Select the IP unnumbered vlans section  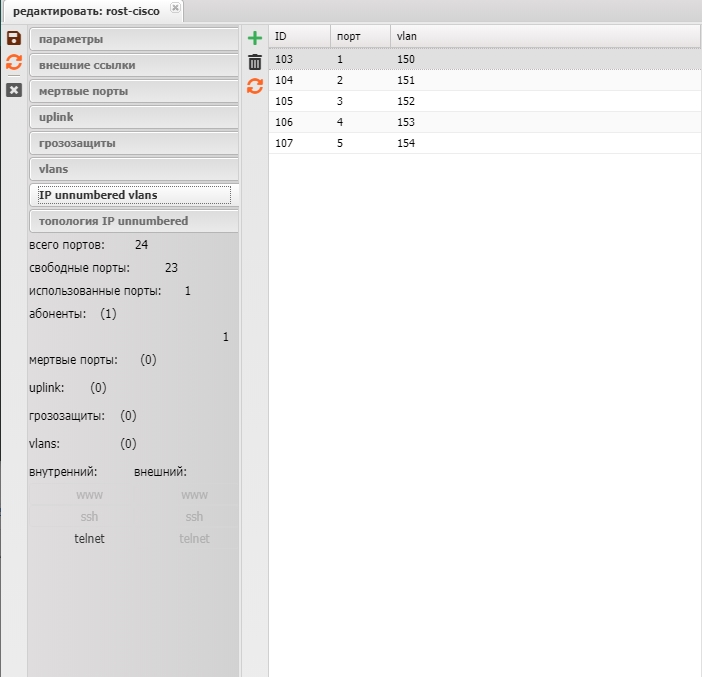[x=133, y=195]
